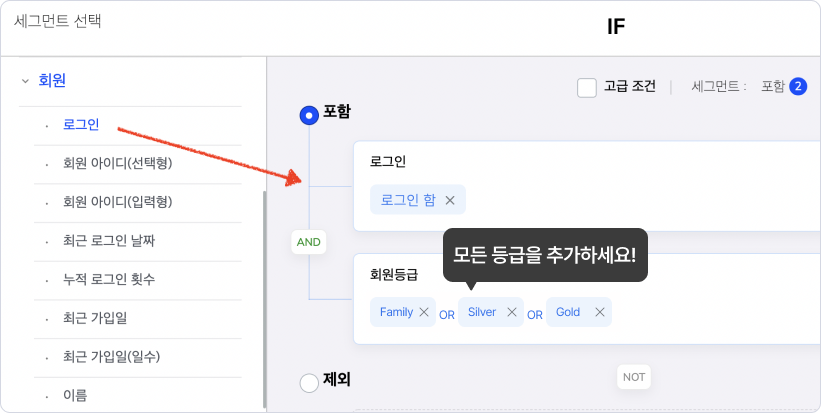This screenshot has width=821, height=413.
Task: Click the segment list scrollbar
Action: tap(264, 299)
